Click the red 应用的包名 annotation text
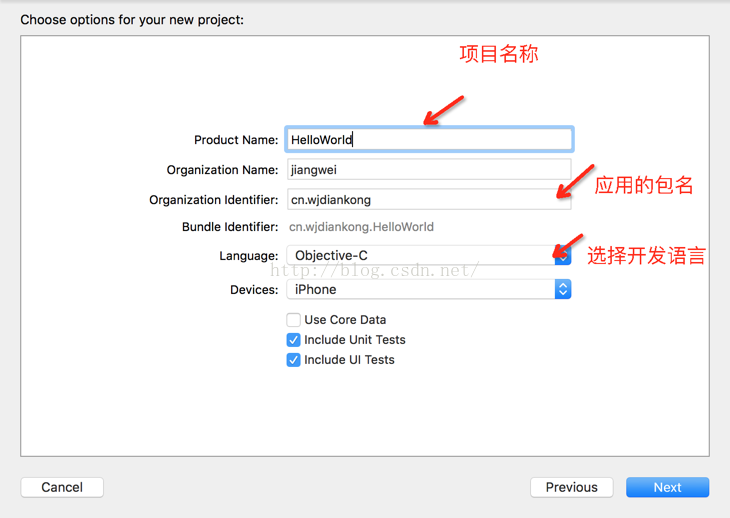This screenshot has height=518, width=730. coord(644,185)
